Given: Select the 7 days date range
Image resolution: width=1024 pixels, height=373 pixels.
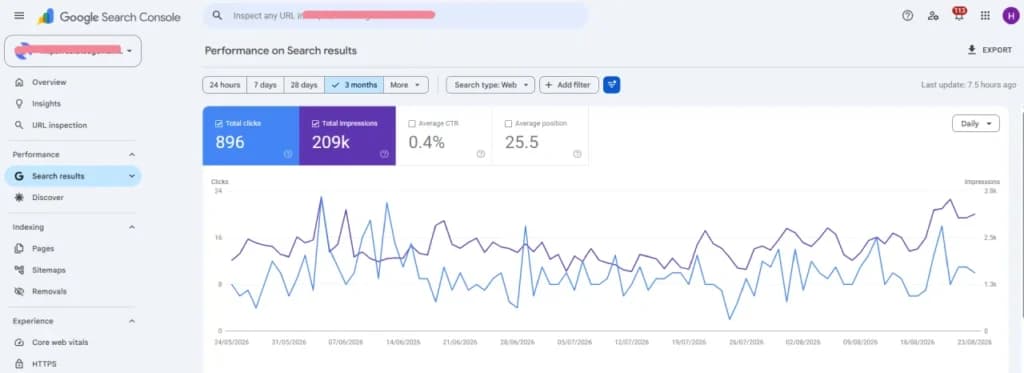Looking at the screenshot, I should [265, 85].
